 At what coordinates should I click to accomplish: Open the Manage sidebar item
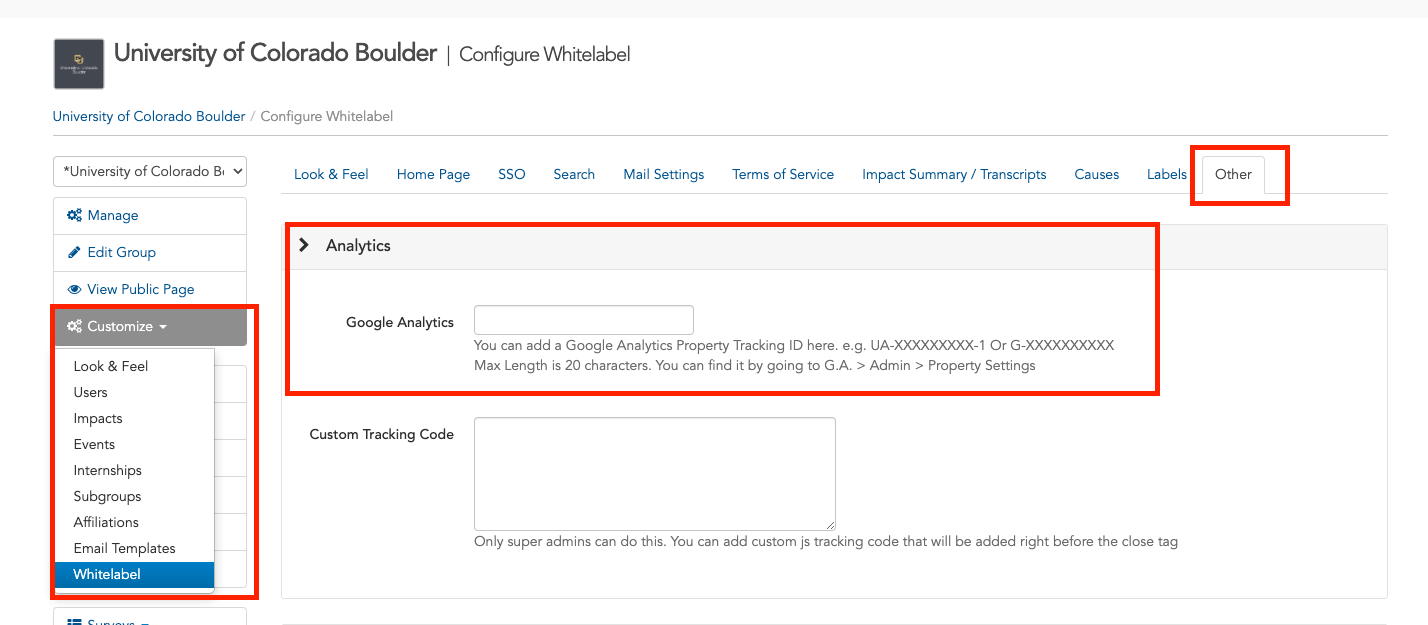point(150,215)
